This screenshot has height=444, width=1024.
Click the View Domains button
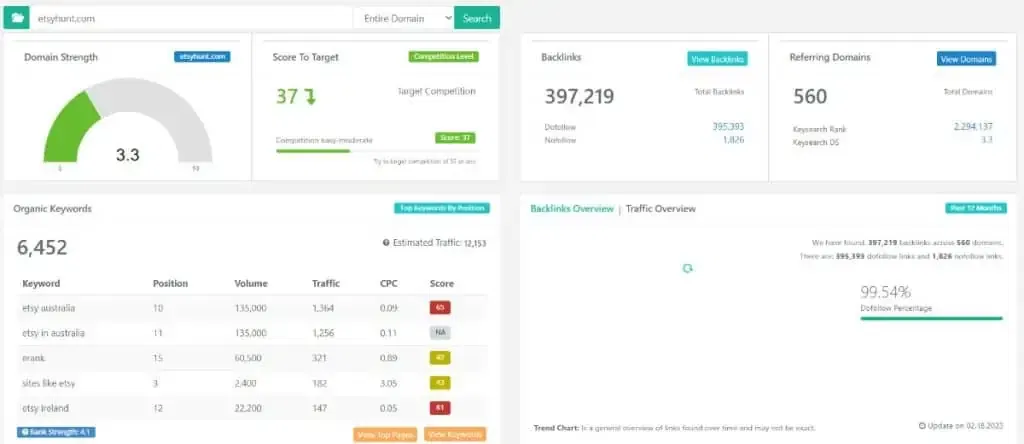click(x=966, y=59)
